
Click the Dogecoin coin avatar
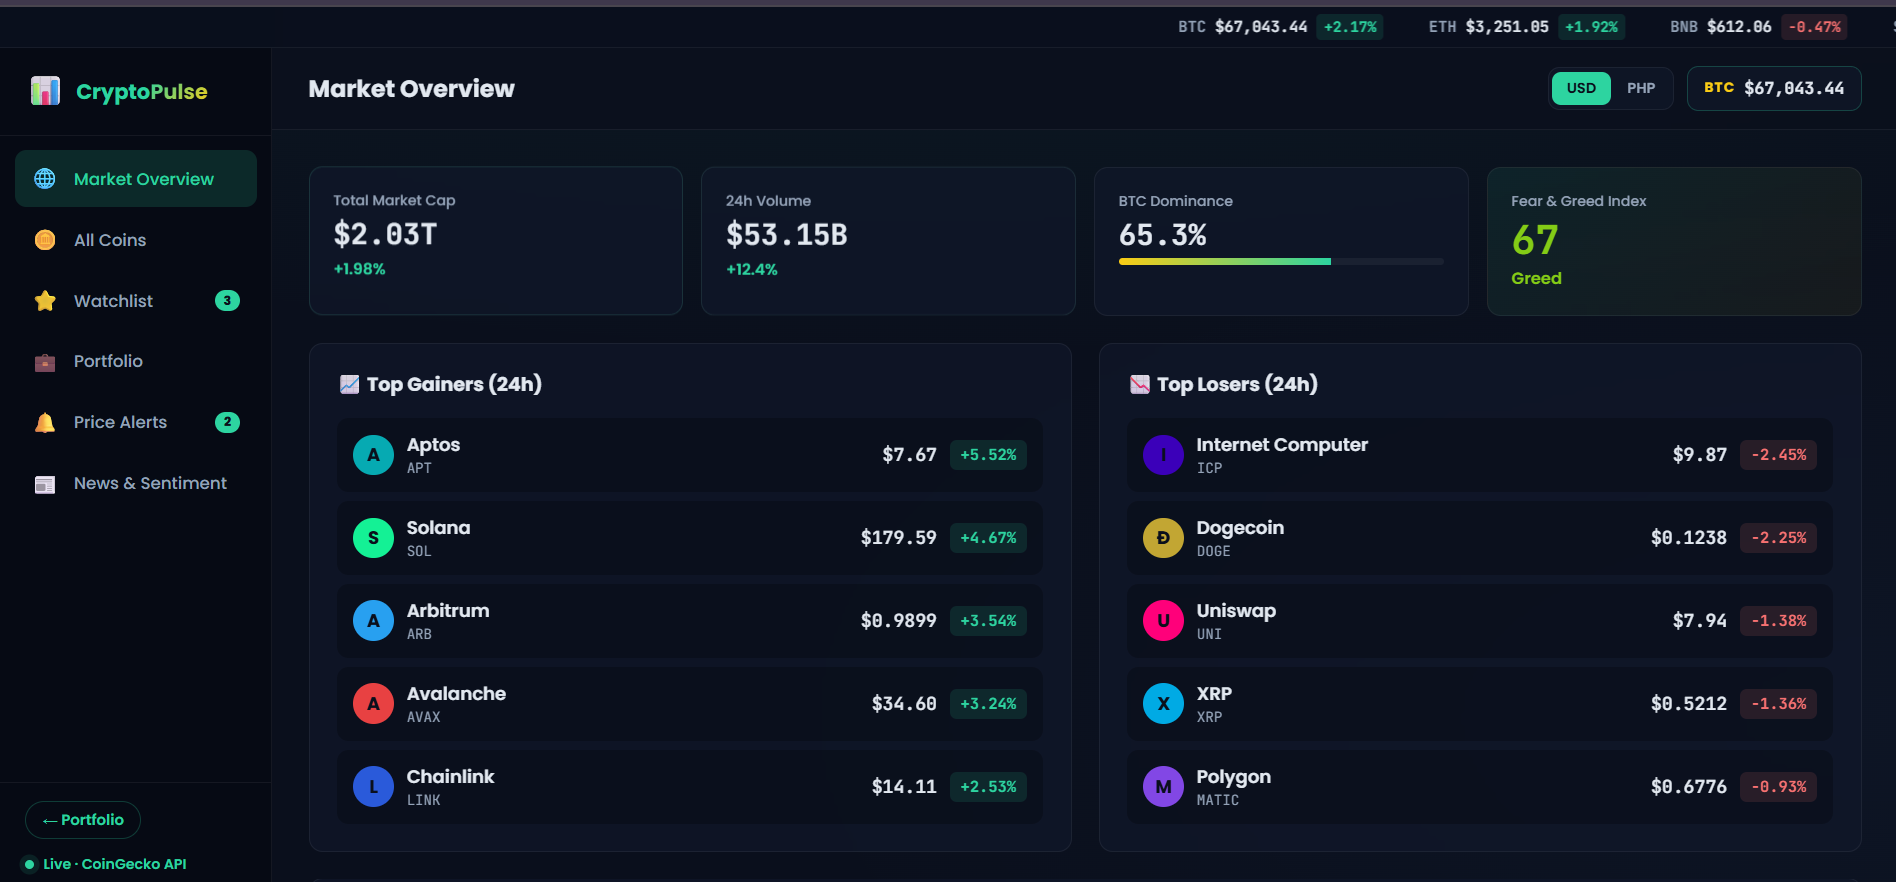point(1163,538)
